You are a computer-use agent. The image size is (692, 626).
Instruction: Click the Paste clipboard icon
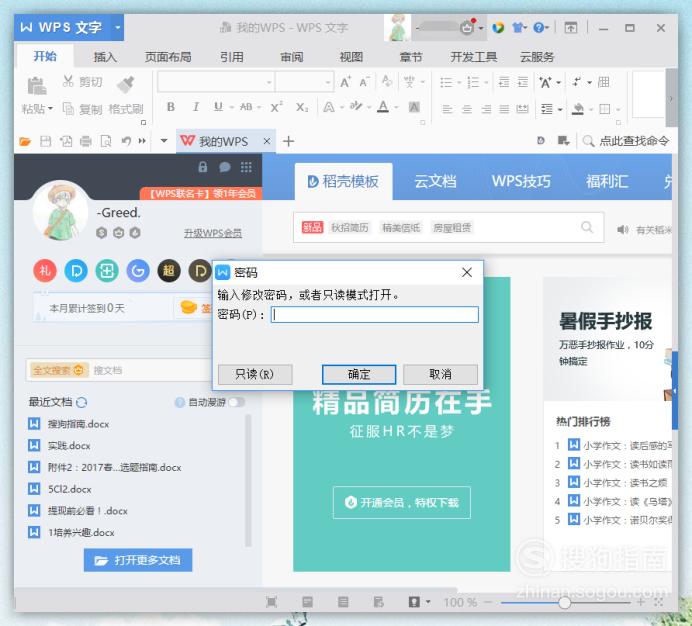pyautogui.click(x=37, y=86)
